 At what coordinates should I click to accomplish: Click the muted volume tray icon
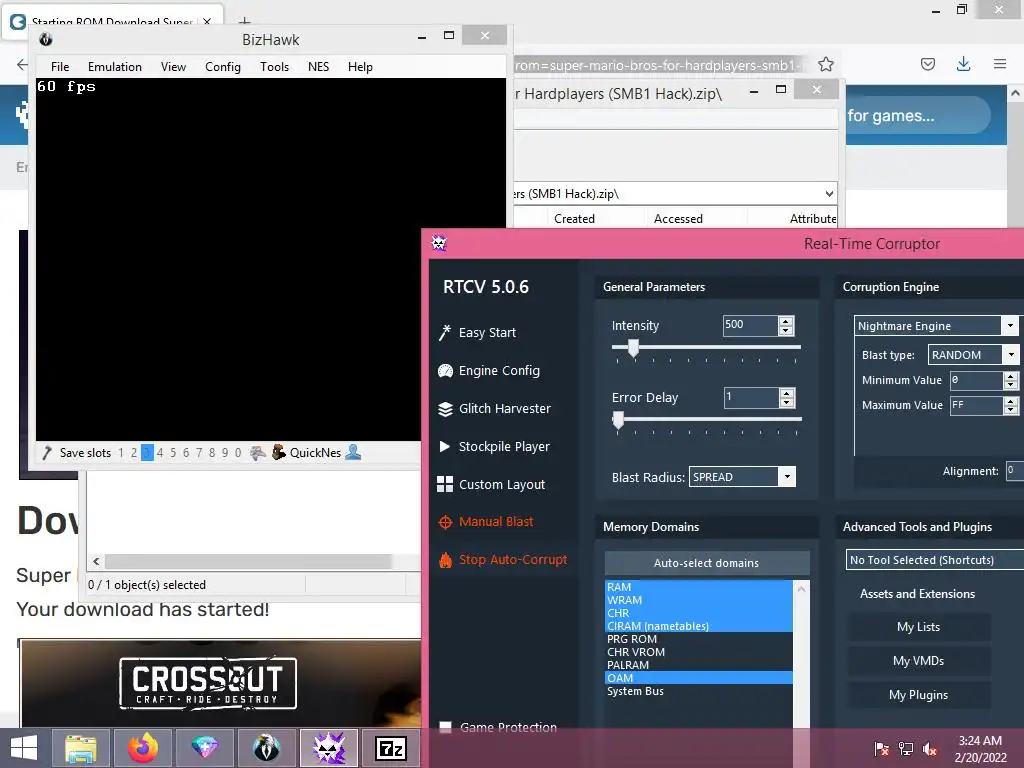pyautogui.click(x=930, y=748)
